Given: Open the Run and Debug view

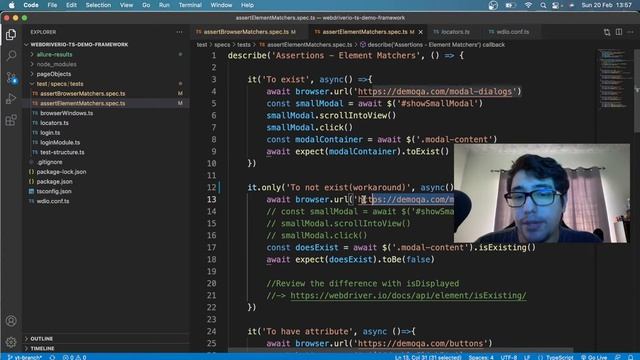Looking at the screenshot, I should [x=11, y=99].
